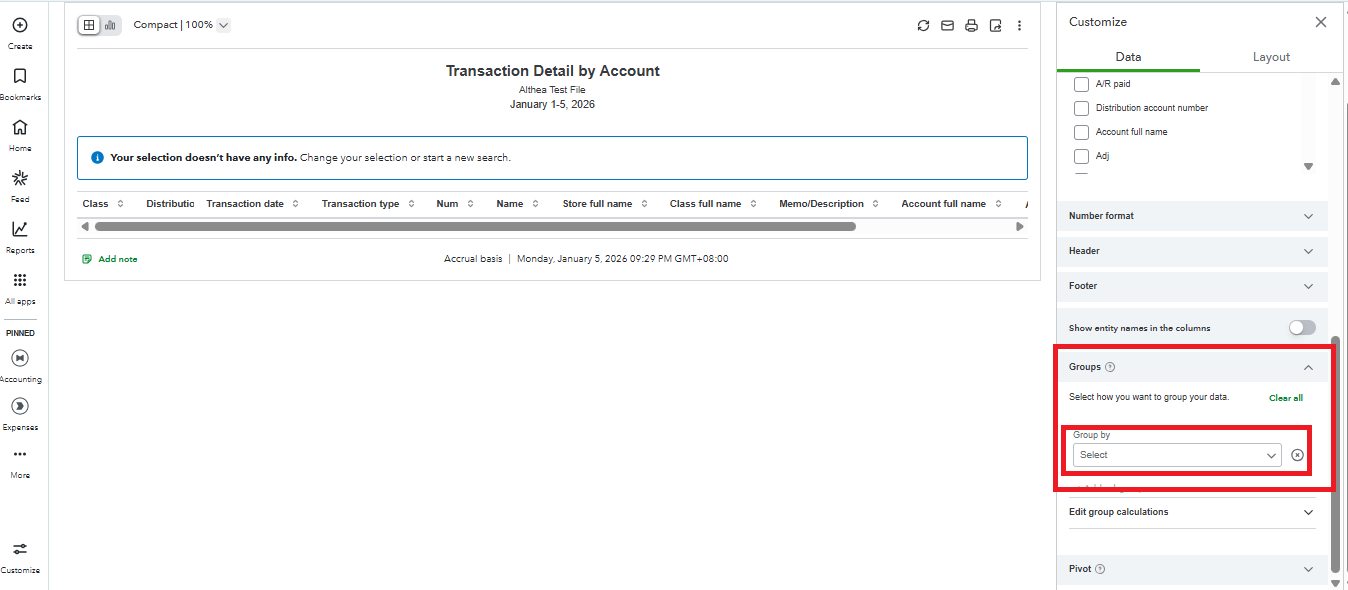Export the report

[995, 26]
